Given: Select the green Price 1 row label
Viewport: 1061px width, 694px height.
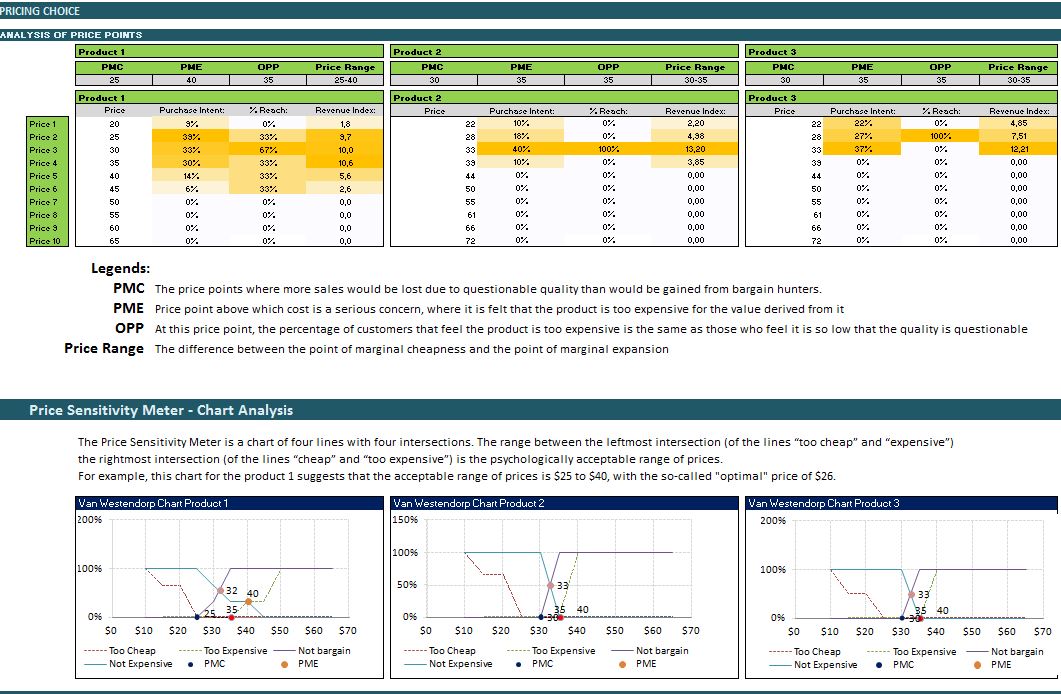Looking at the screenshot, I should 44,124.
